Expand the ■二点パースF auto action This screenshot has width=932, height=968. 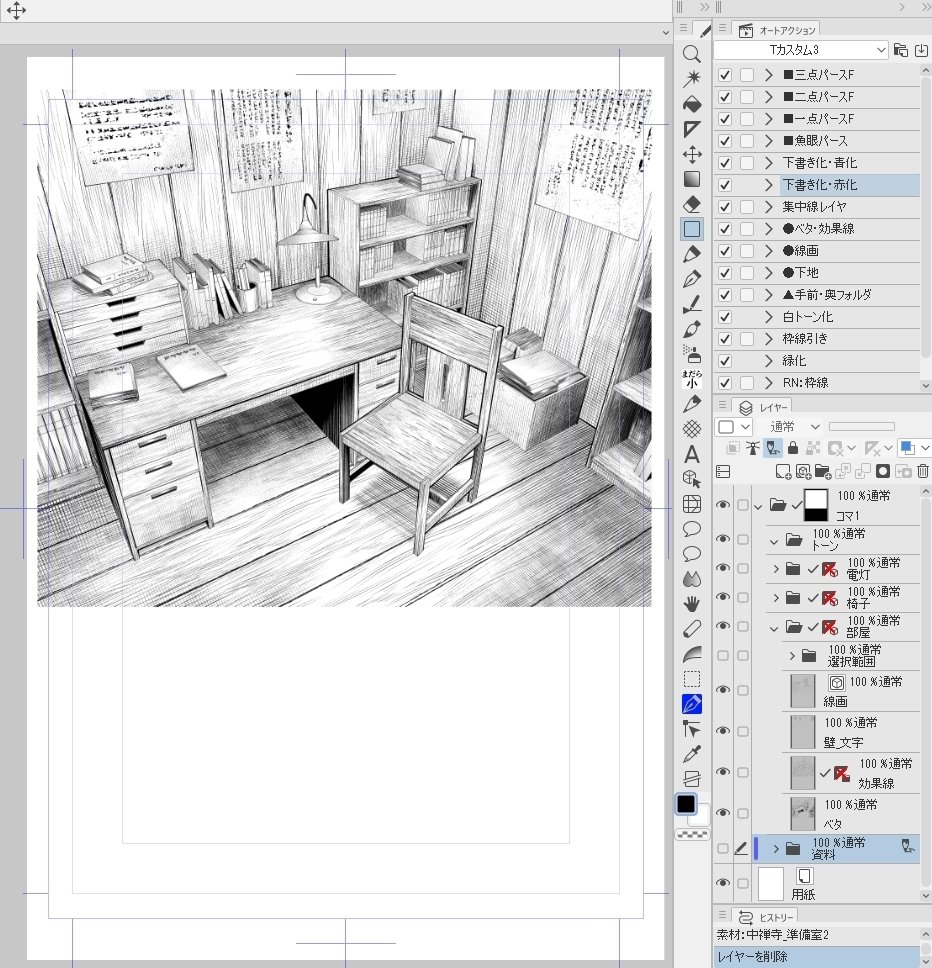(768, 97)
